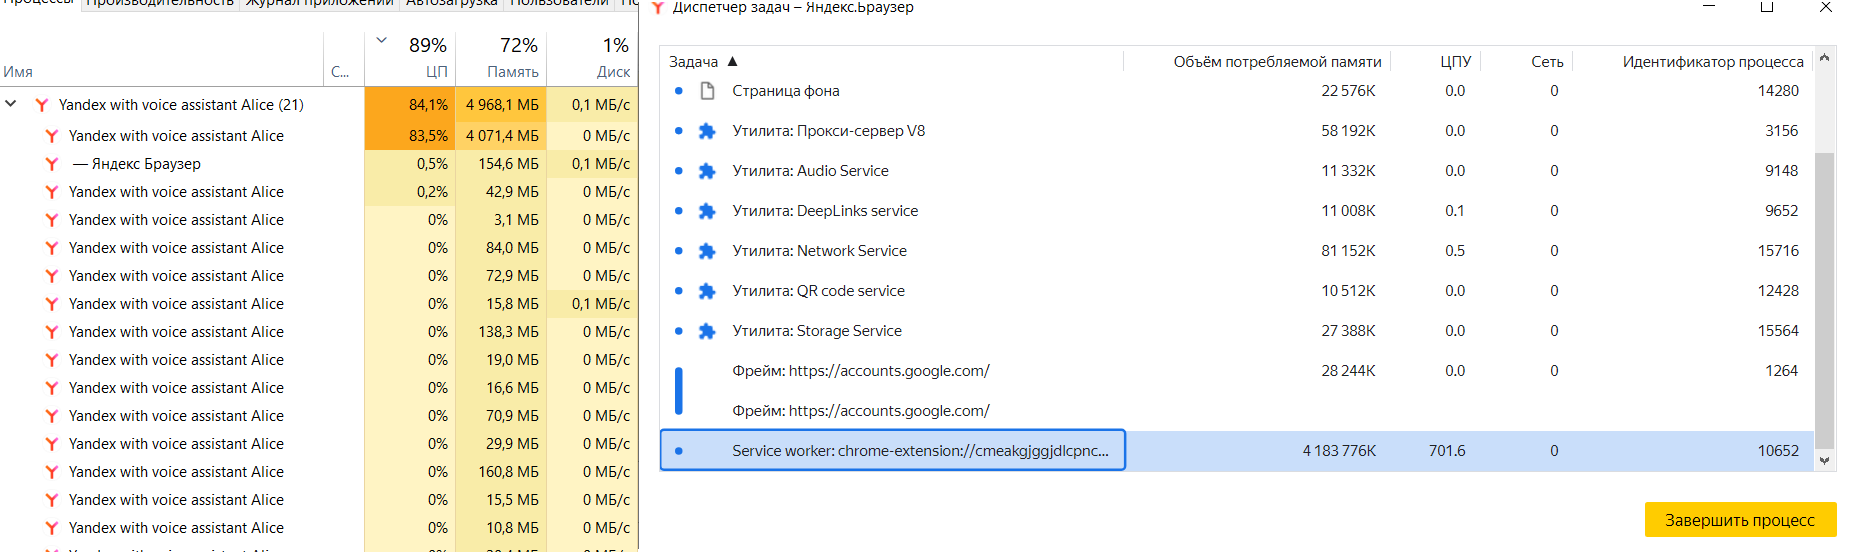
Task: Click Yandex icon in the 19,0 МБ row
Action: tap(52, 360)
